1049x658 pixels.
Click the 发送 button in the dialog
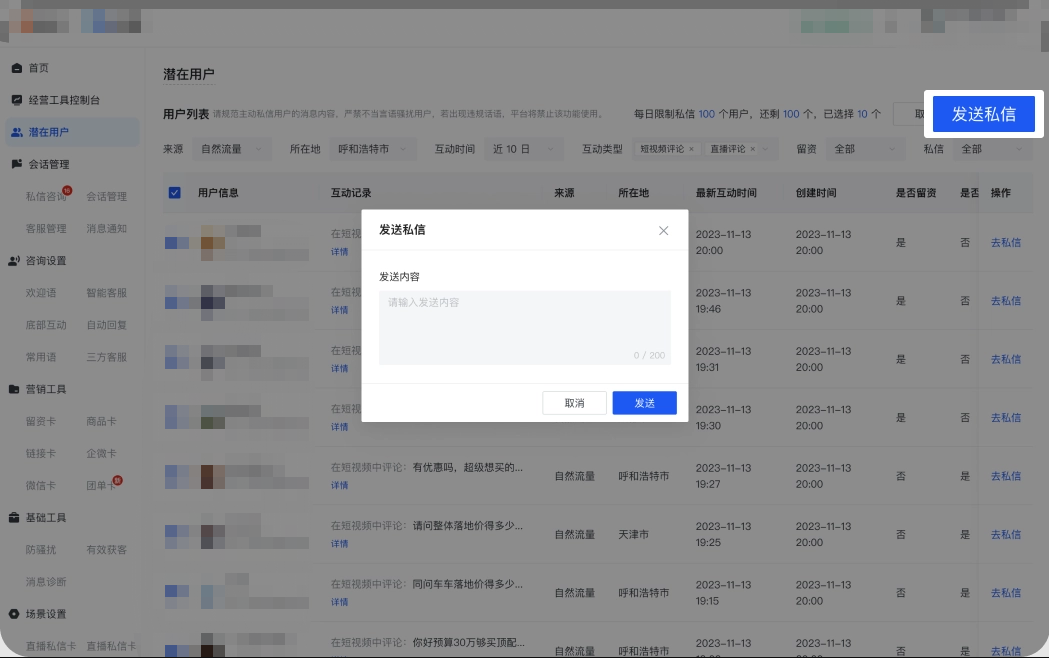click(x=644, y=403)
